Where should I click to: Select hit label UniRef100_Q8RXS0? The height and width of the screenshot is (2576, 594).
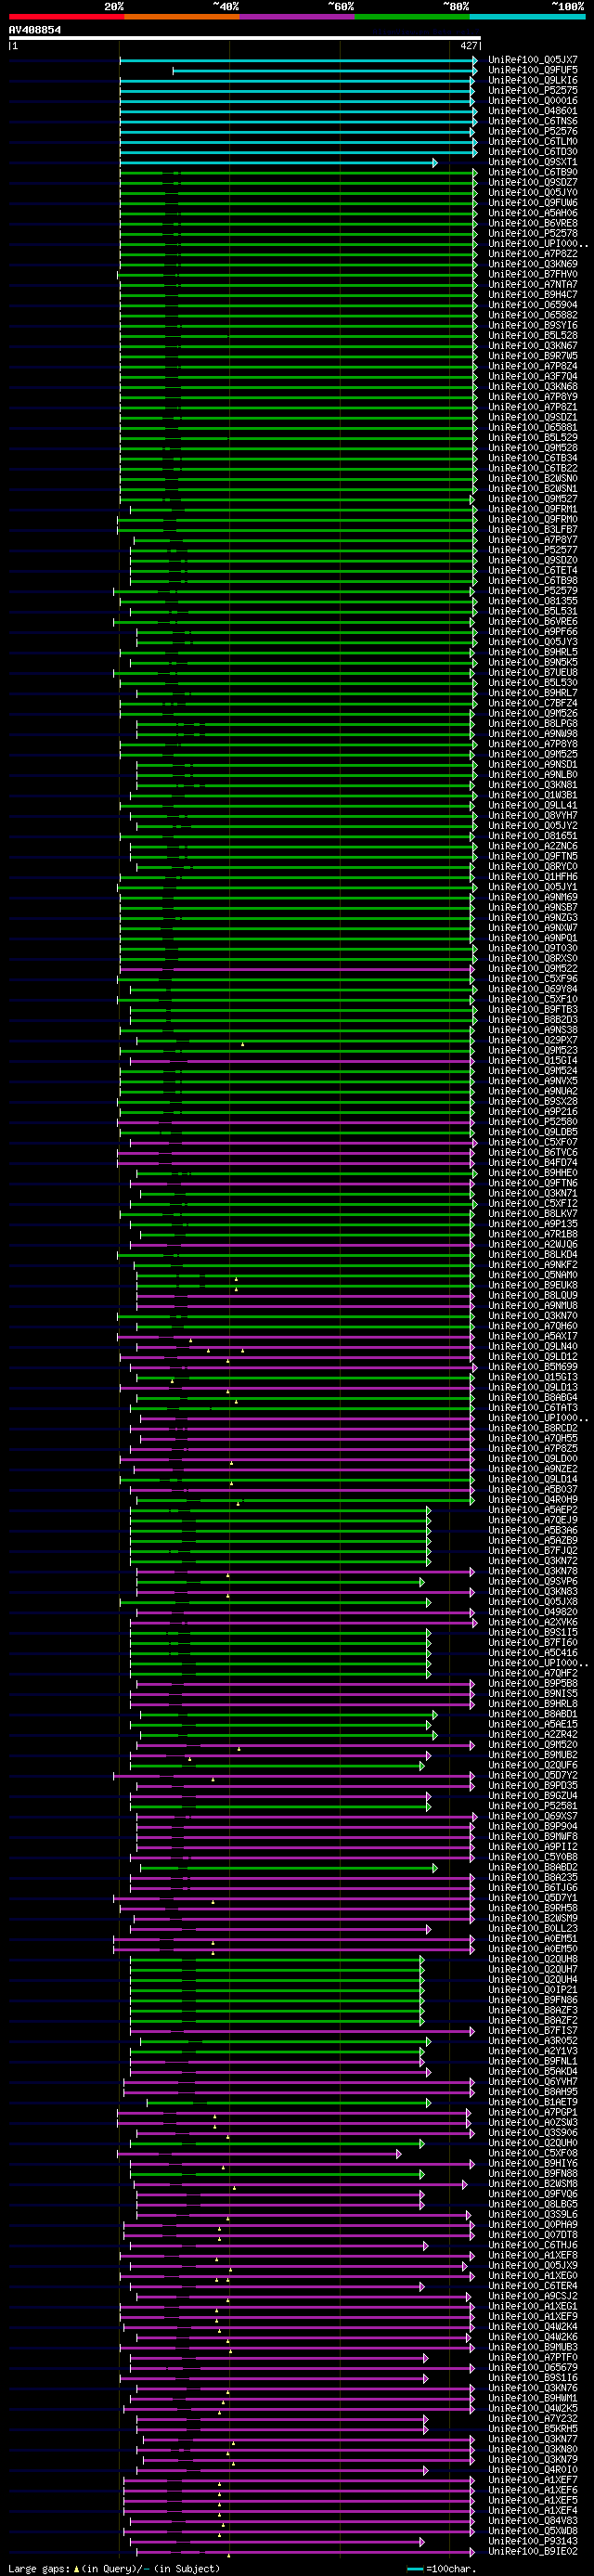[533, 958]
